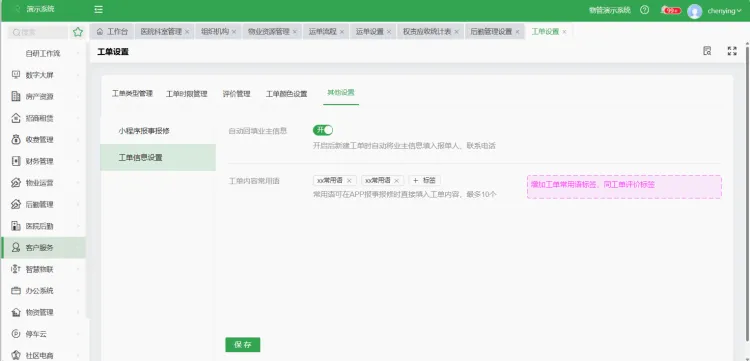Close the 后勤管理设置 page tab
750x361 pixels.
[517, 32]
